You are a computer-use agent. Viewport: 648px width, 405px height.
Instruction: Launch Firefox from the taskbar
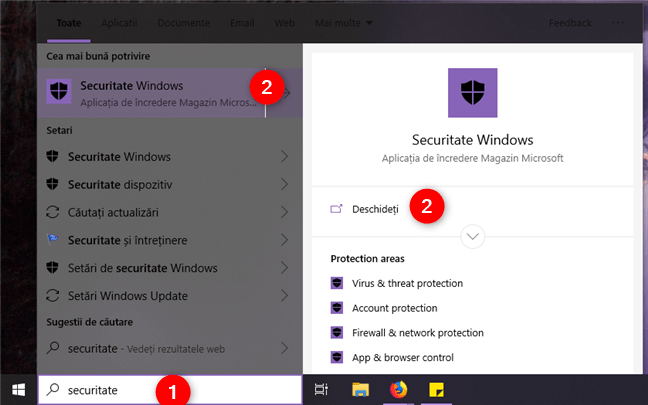coord(398,389)
